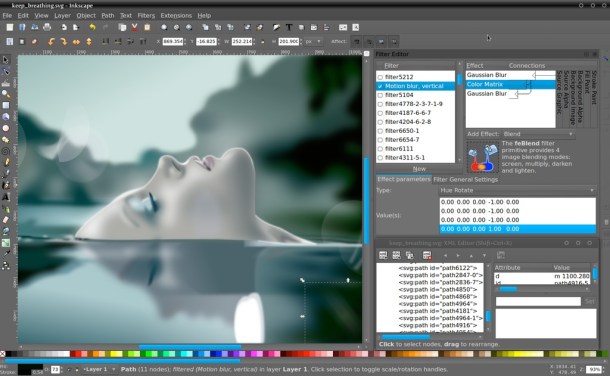Open the File menu
This screenshot has width=610, height=376.
(7, 16)
